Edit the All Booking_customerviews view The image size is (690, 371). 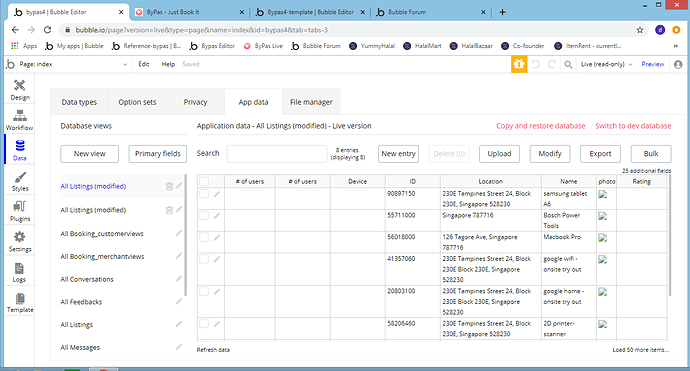[x=179, y=233]
